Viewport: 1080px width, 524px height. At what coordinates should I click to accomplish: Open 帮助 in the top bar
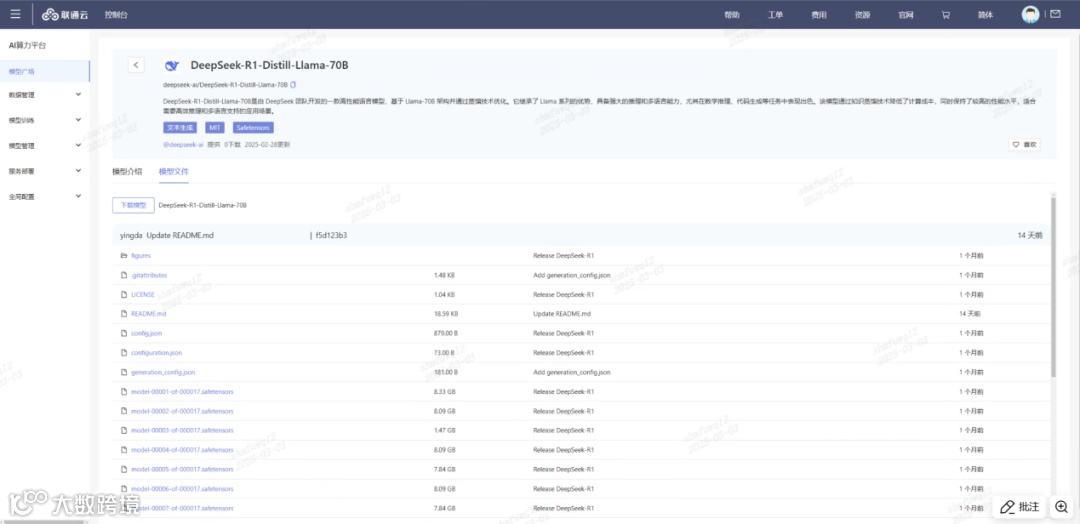coord(731,14)
